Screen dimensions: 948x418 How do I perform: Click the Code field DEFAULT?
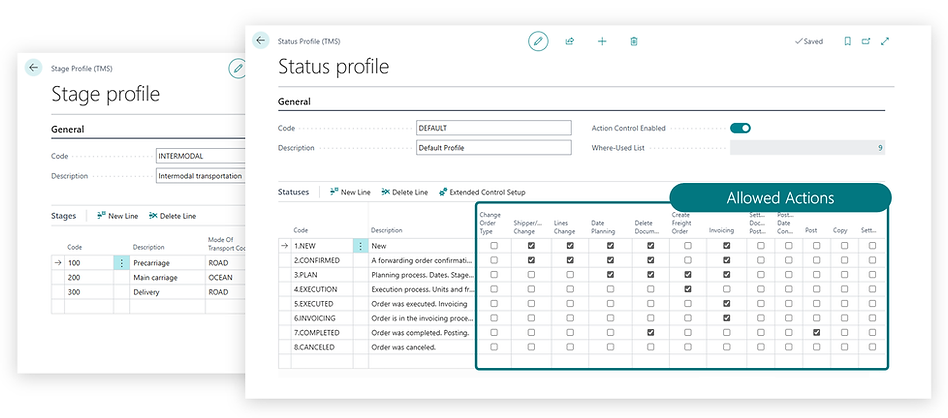pos(493,128)
